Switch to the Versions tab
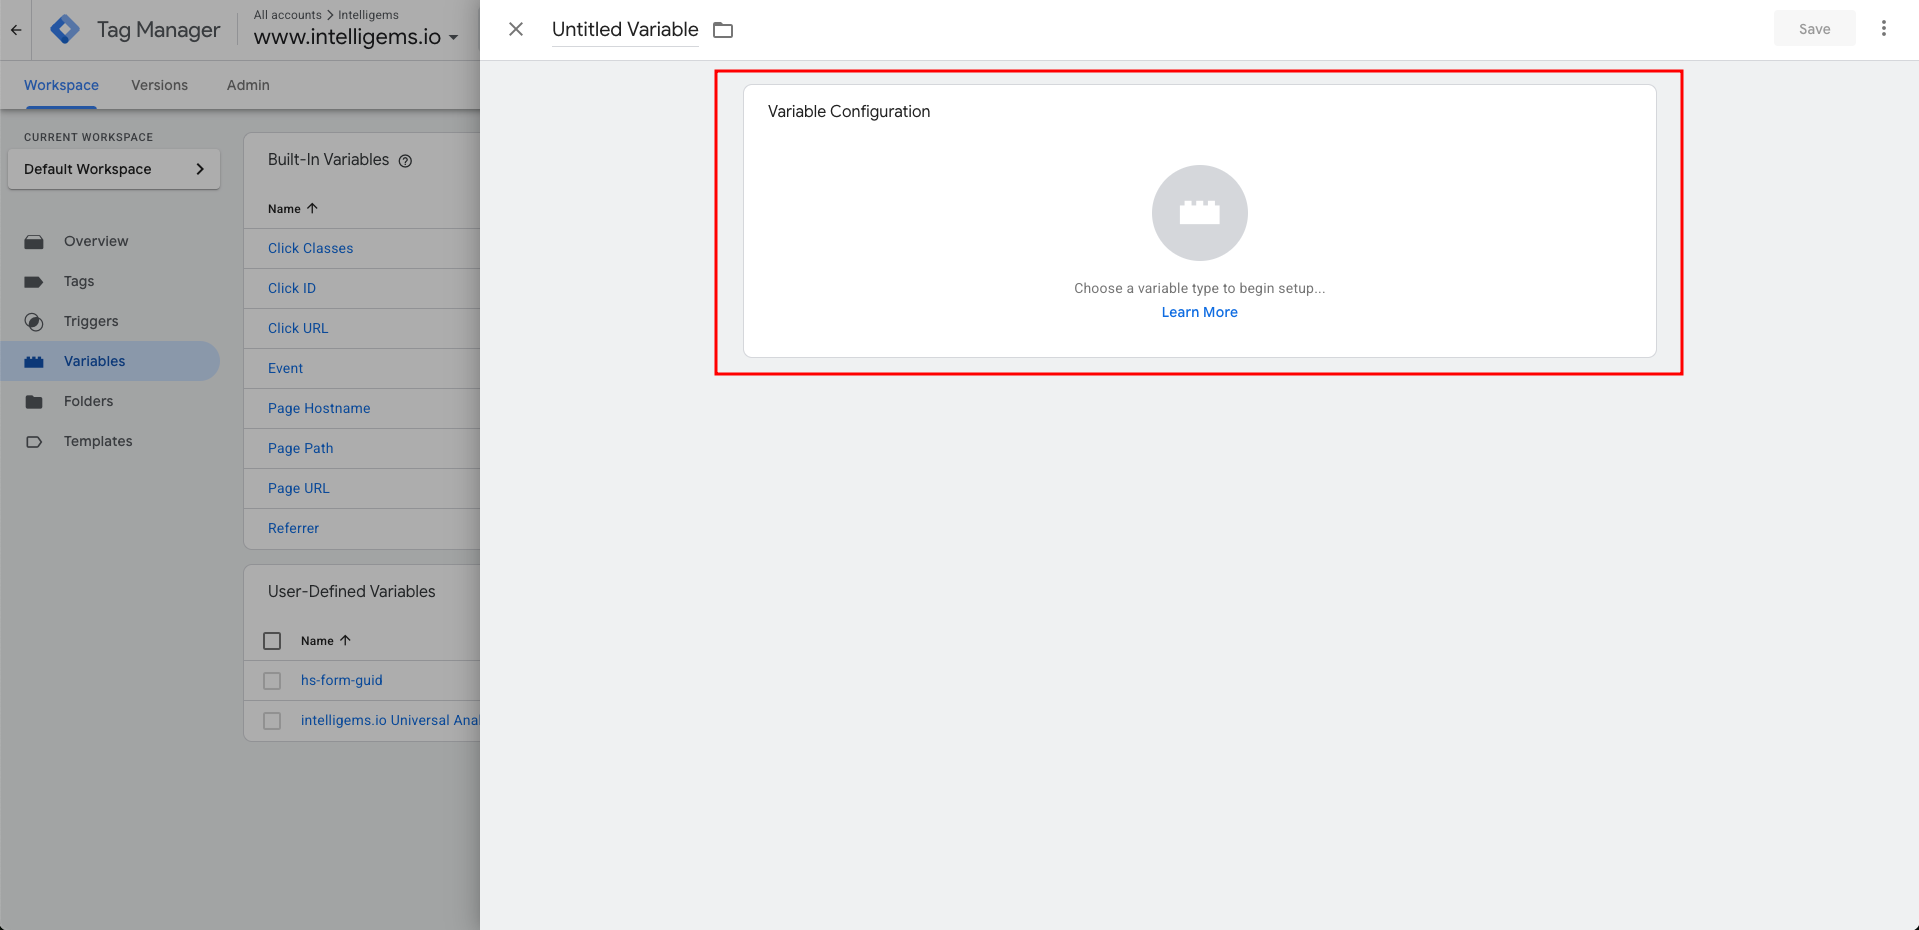This screenshot has width=1919, height=930. pos(159,85)
